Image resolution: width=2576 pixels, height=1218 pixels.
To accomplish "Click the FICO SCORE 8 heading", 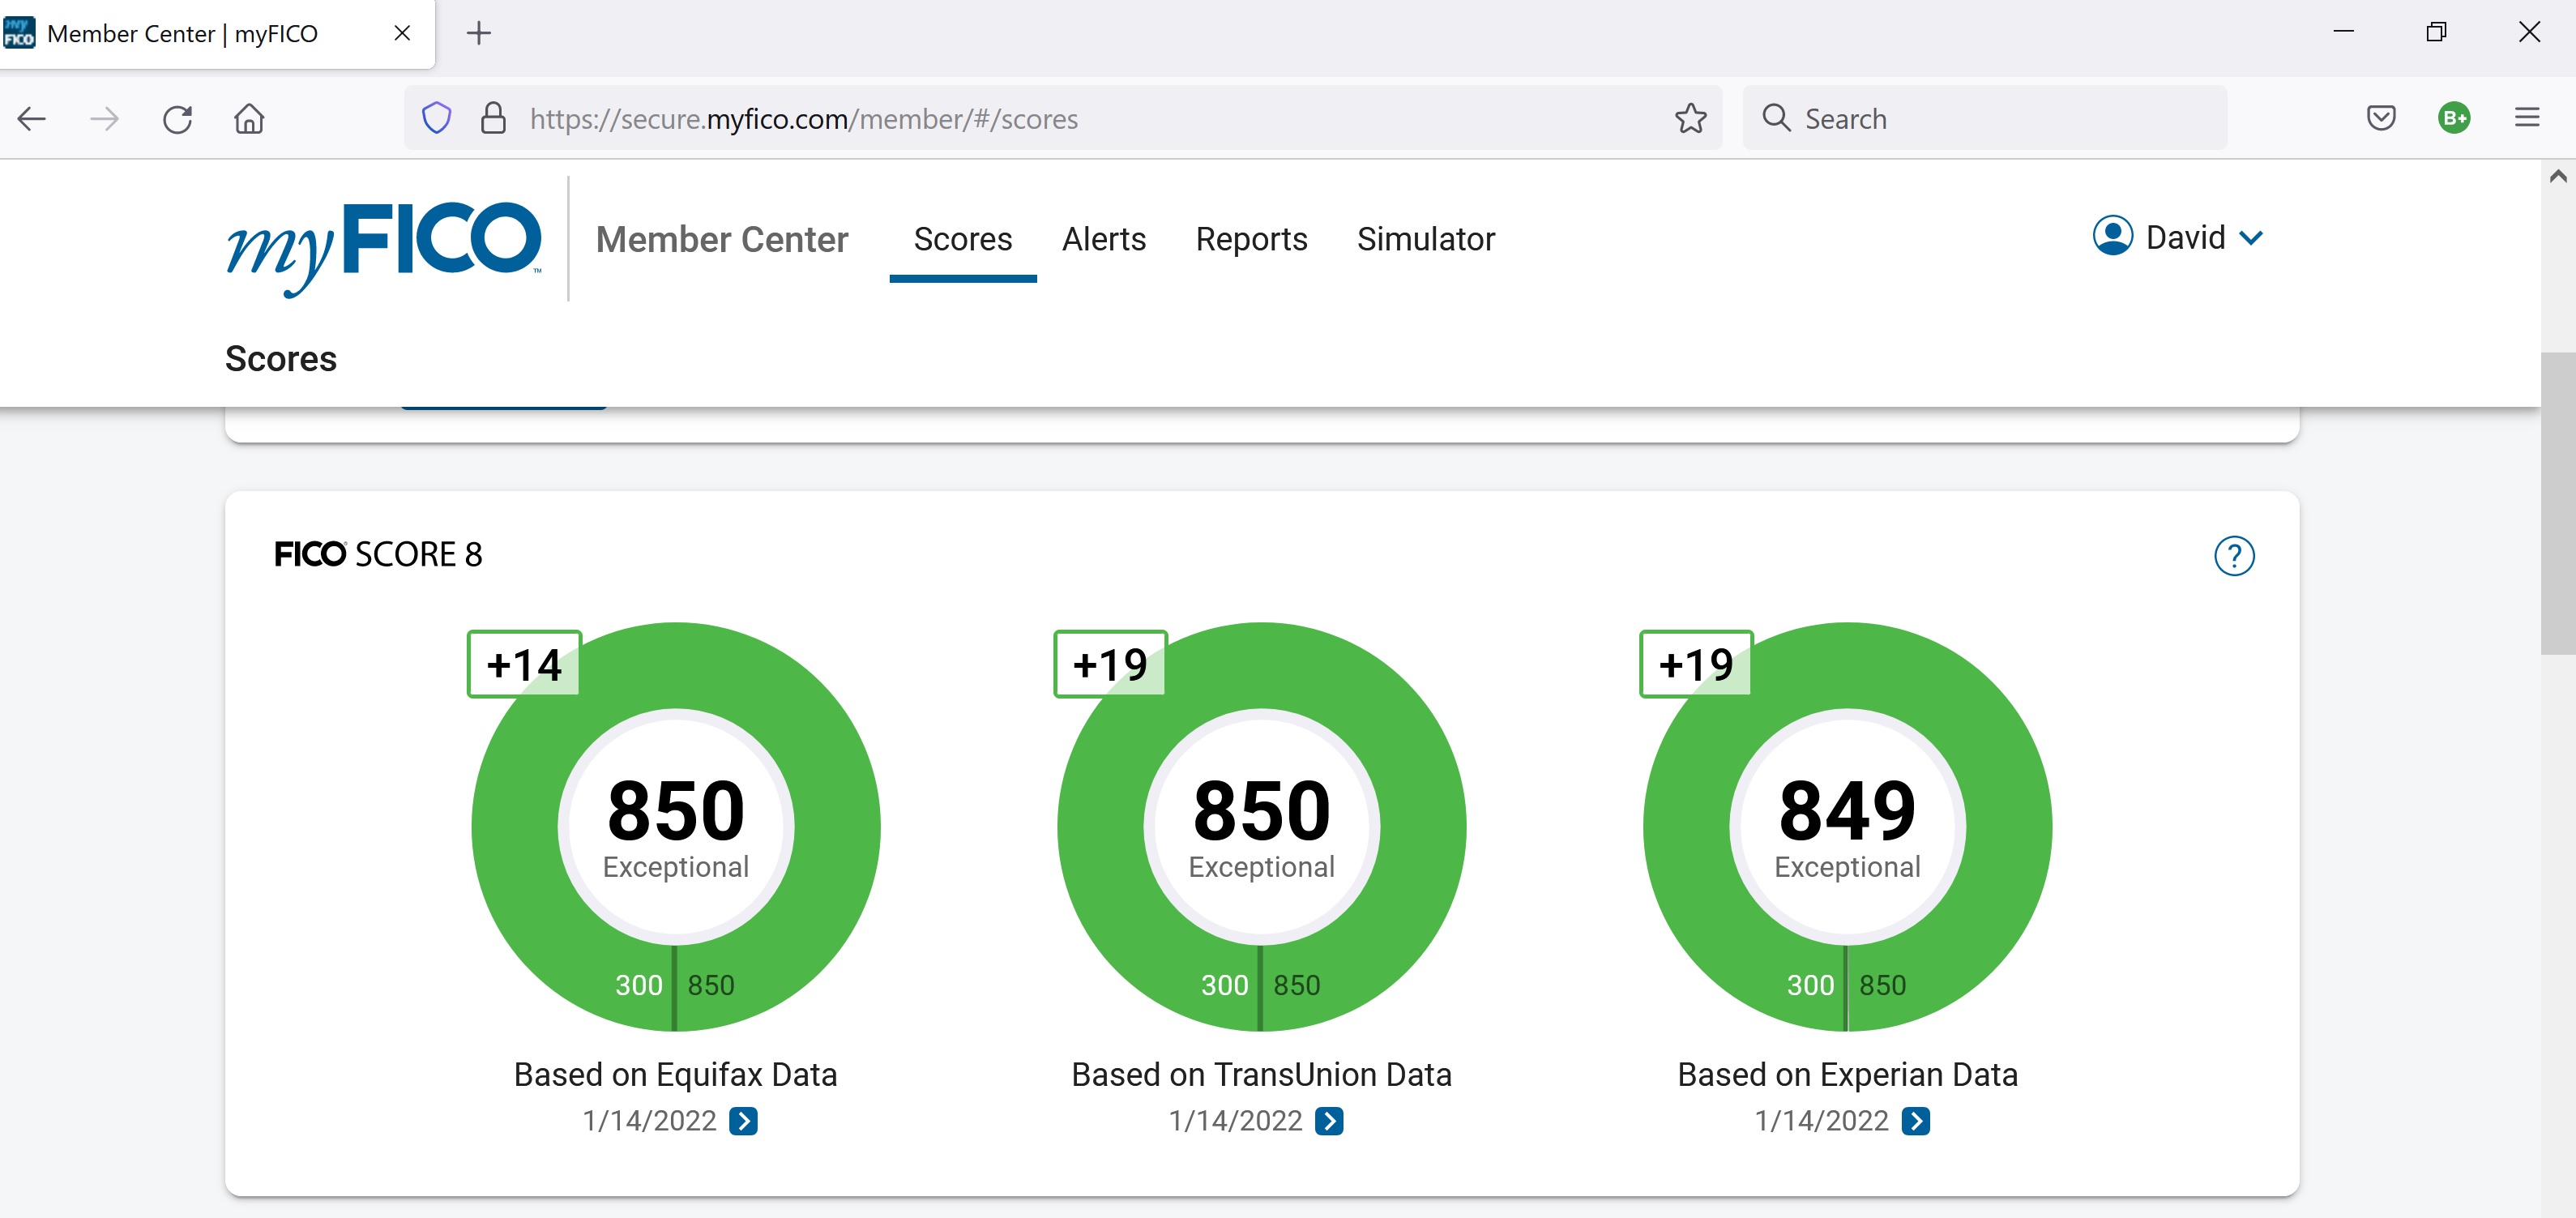I will [378, 555].
